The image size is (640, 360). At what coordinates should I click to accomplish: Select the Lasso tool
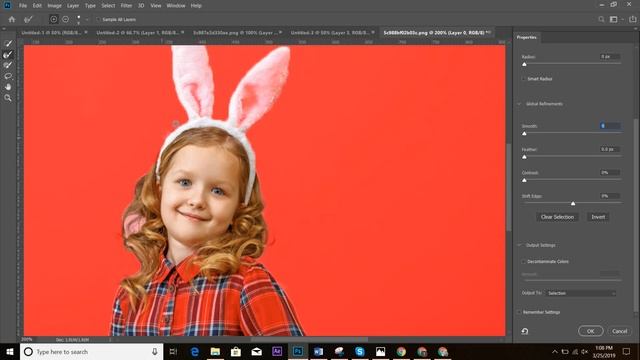coord(8,76)
